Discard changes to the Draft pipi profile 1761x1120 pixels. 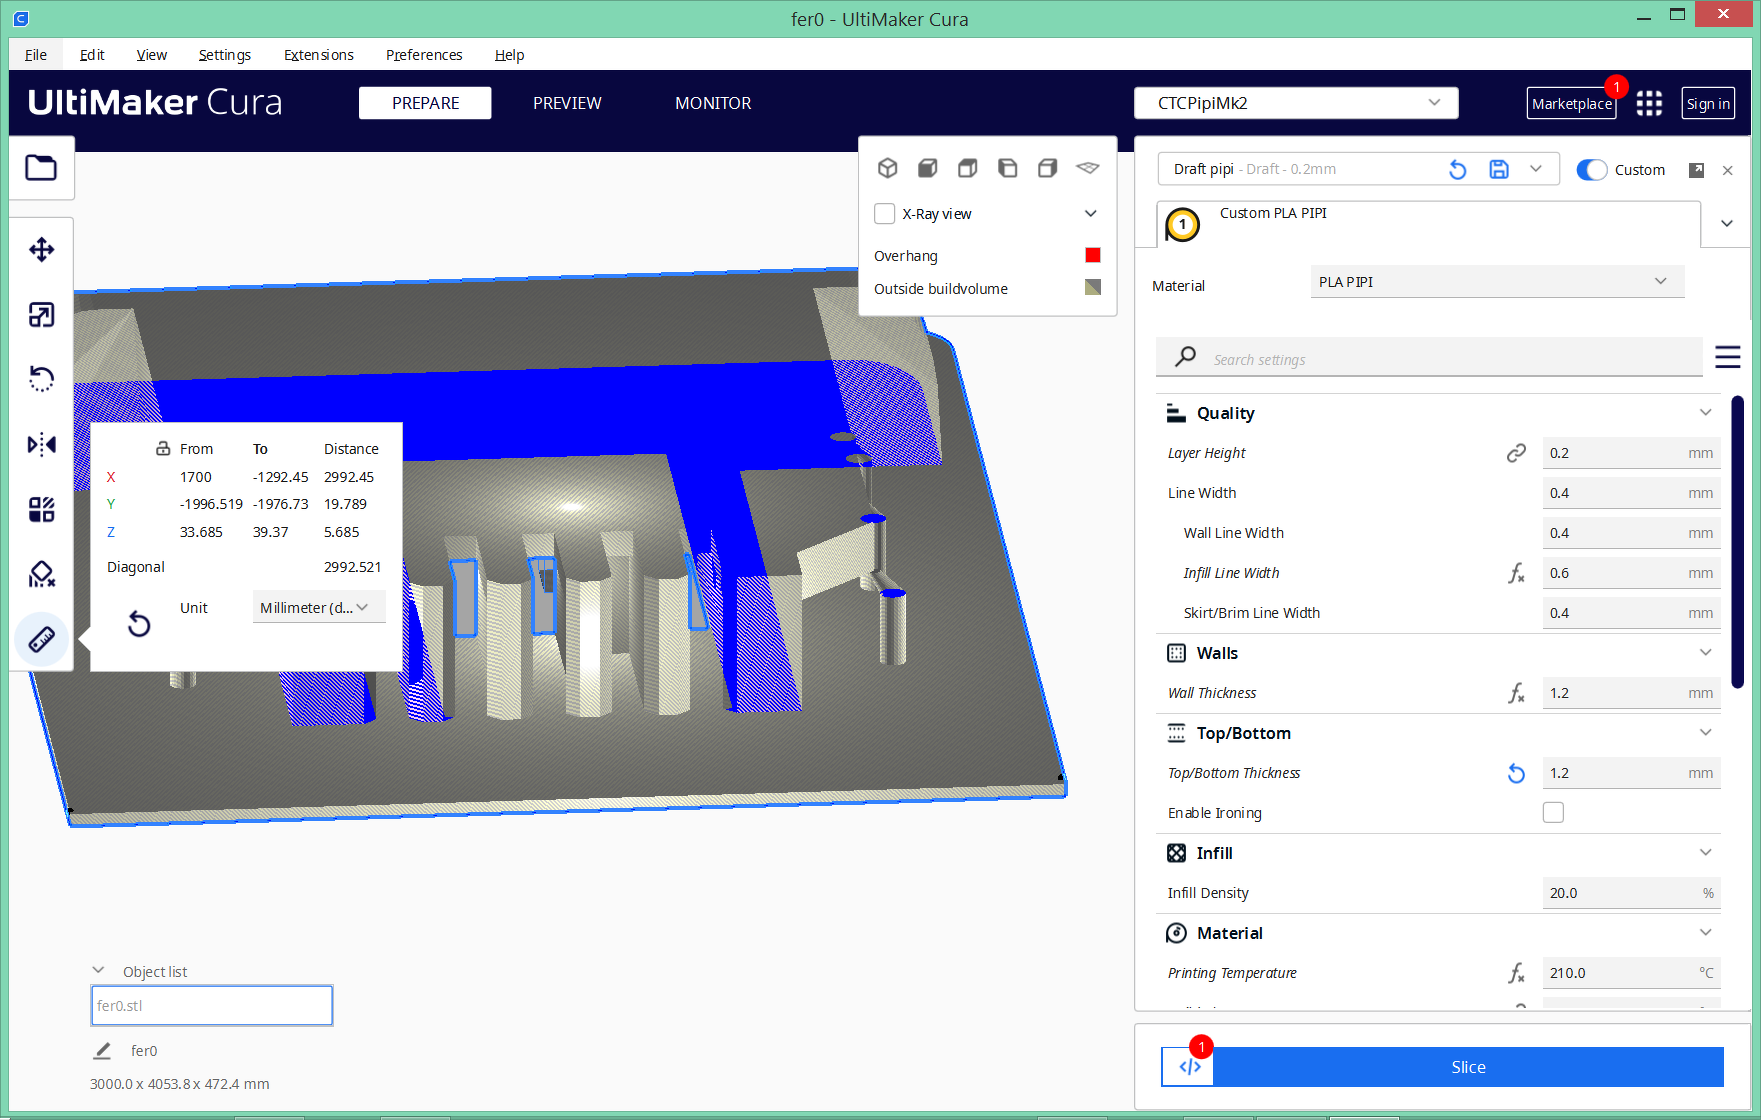(1457, 170)
